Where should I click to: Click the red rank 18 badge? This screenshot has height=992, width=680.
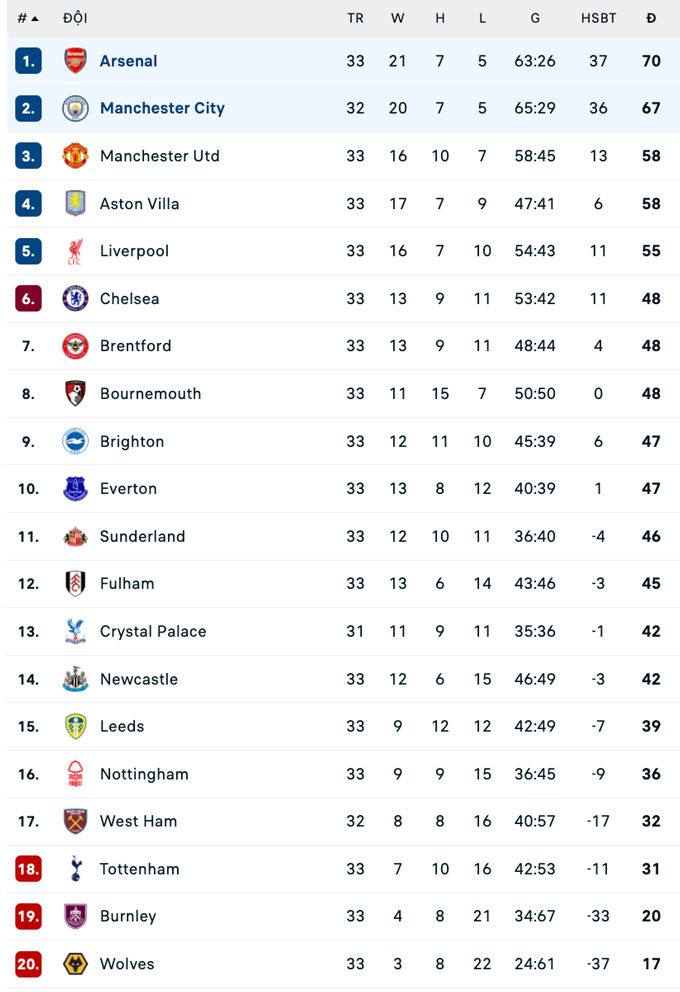pyautogui.click(x=28, y=869)
